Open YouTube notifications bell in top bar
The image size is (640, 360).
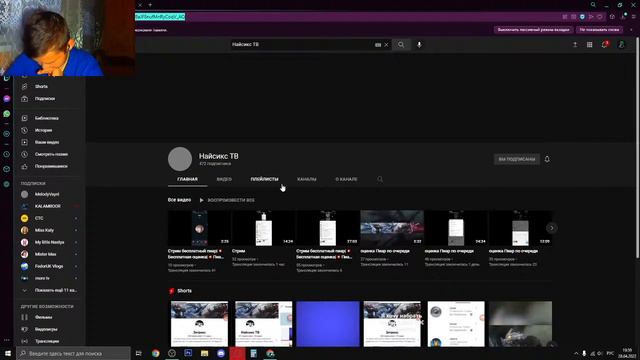click(x=604, y=44)
